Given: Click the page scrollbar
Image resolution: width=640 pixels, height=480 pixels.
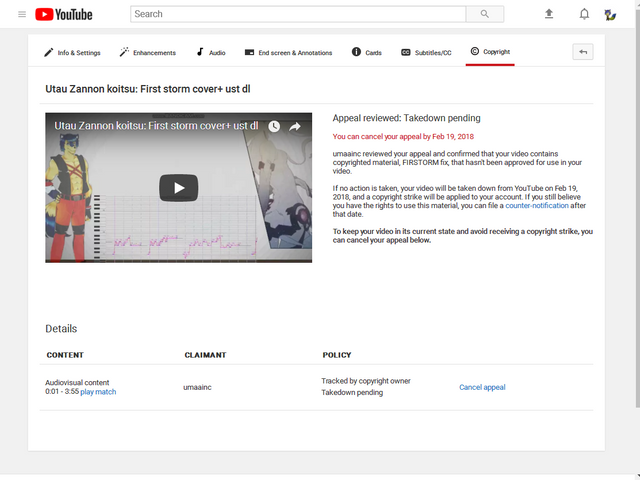Looking at the screenshot, I should point(638,208).
